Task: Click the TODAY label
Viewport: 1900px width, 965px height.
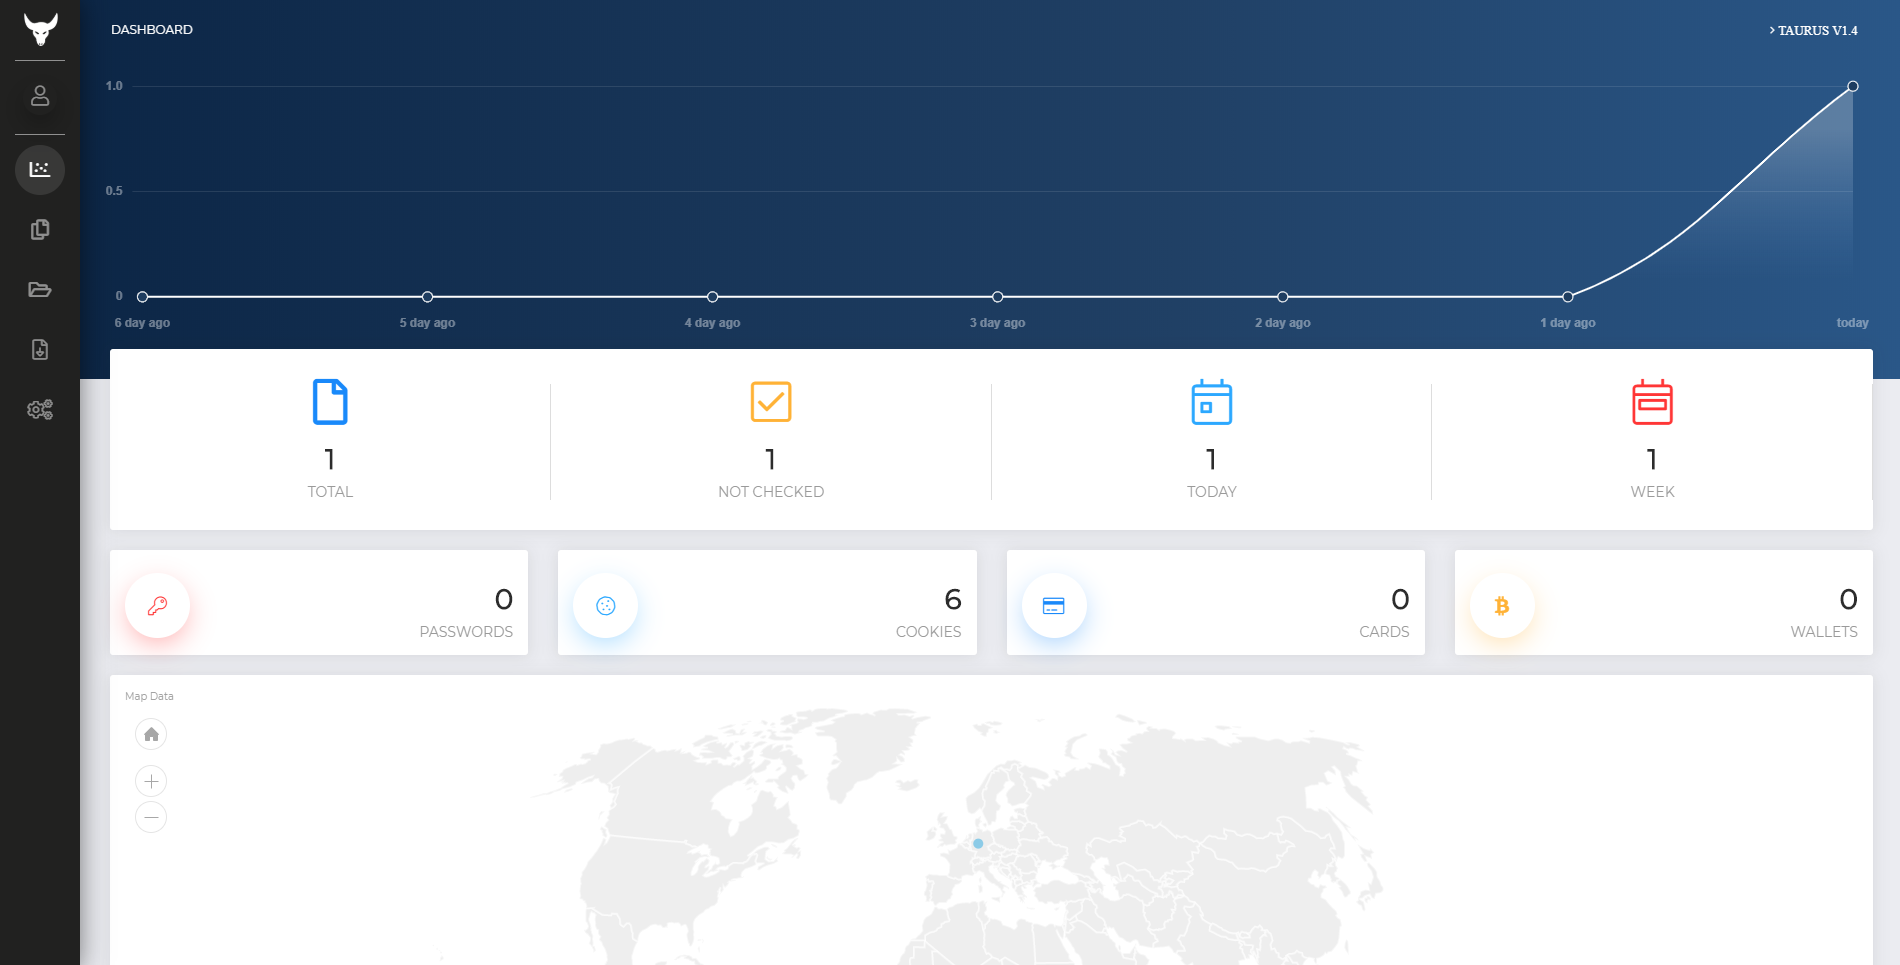Action: (x=1212, y=492)
